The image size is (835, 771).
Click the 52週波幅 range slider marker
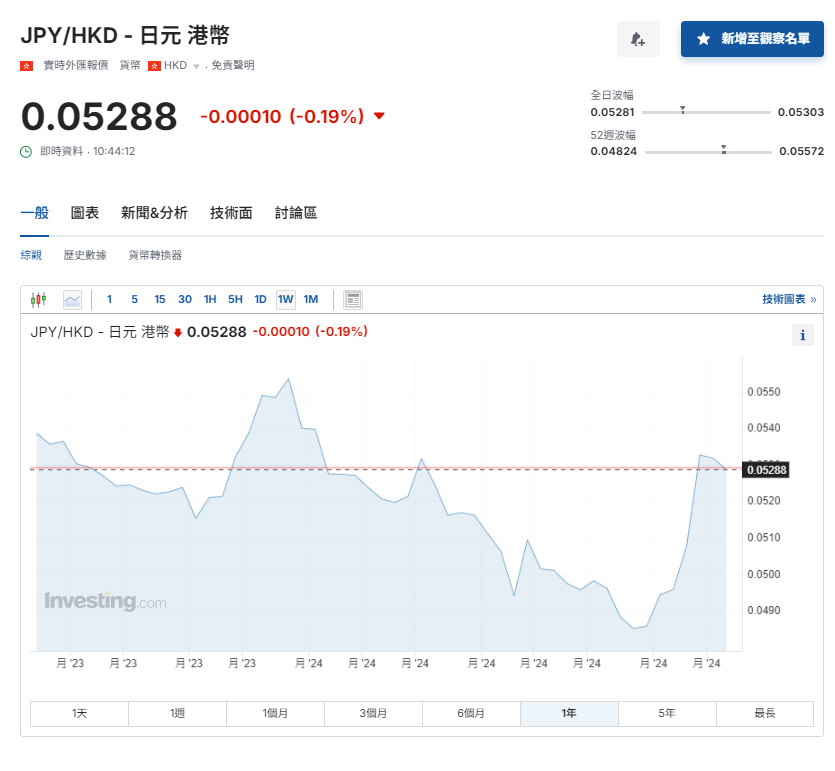coord(723,150)
